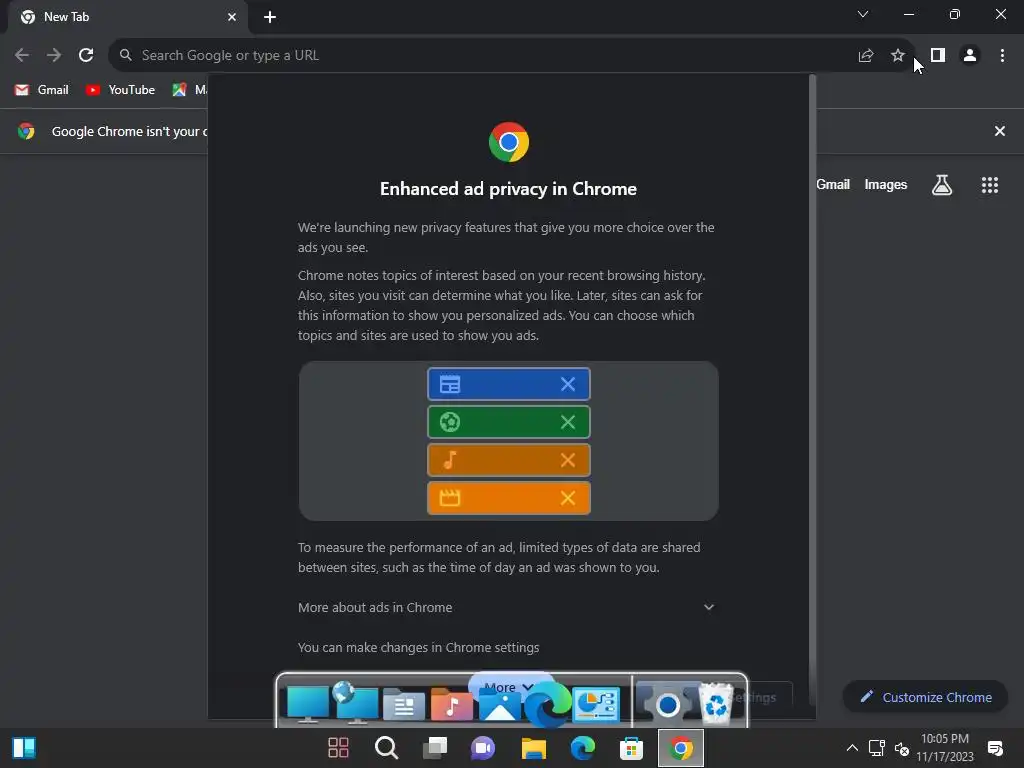Viewport: 1024px width, 768px height.
Task: Remove the music note topic card
Action: click(568, 460)
